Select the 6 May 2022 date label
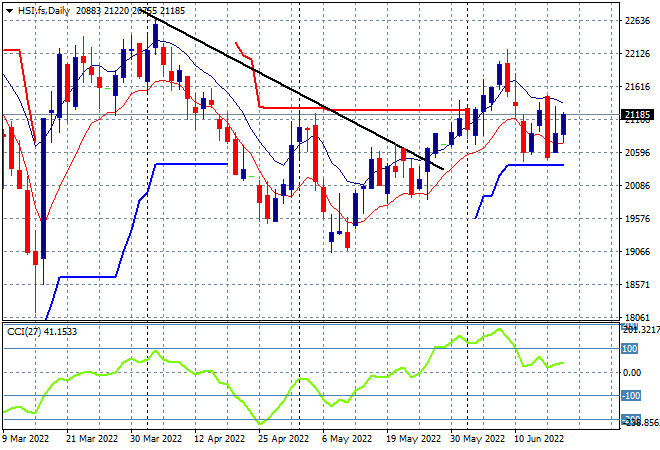This screenshot has width=660, height=450. click(x=347, y=439)
